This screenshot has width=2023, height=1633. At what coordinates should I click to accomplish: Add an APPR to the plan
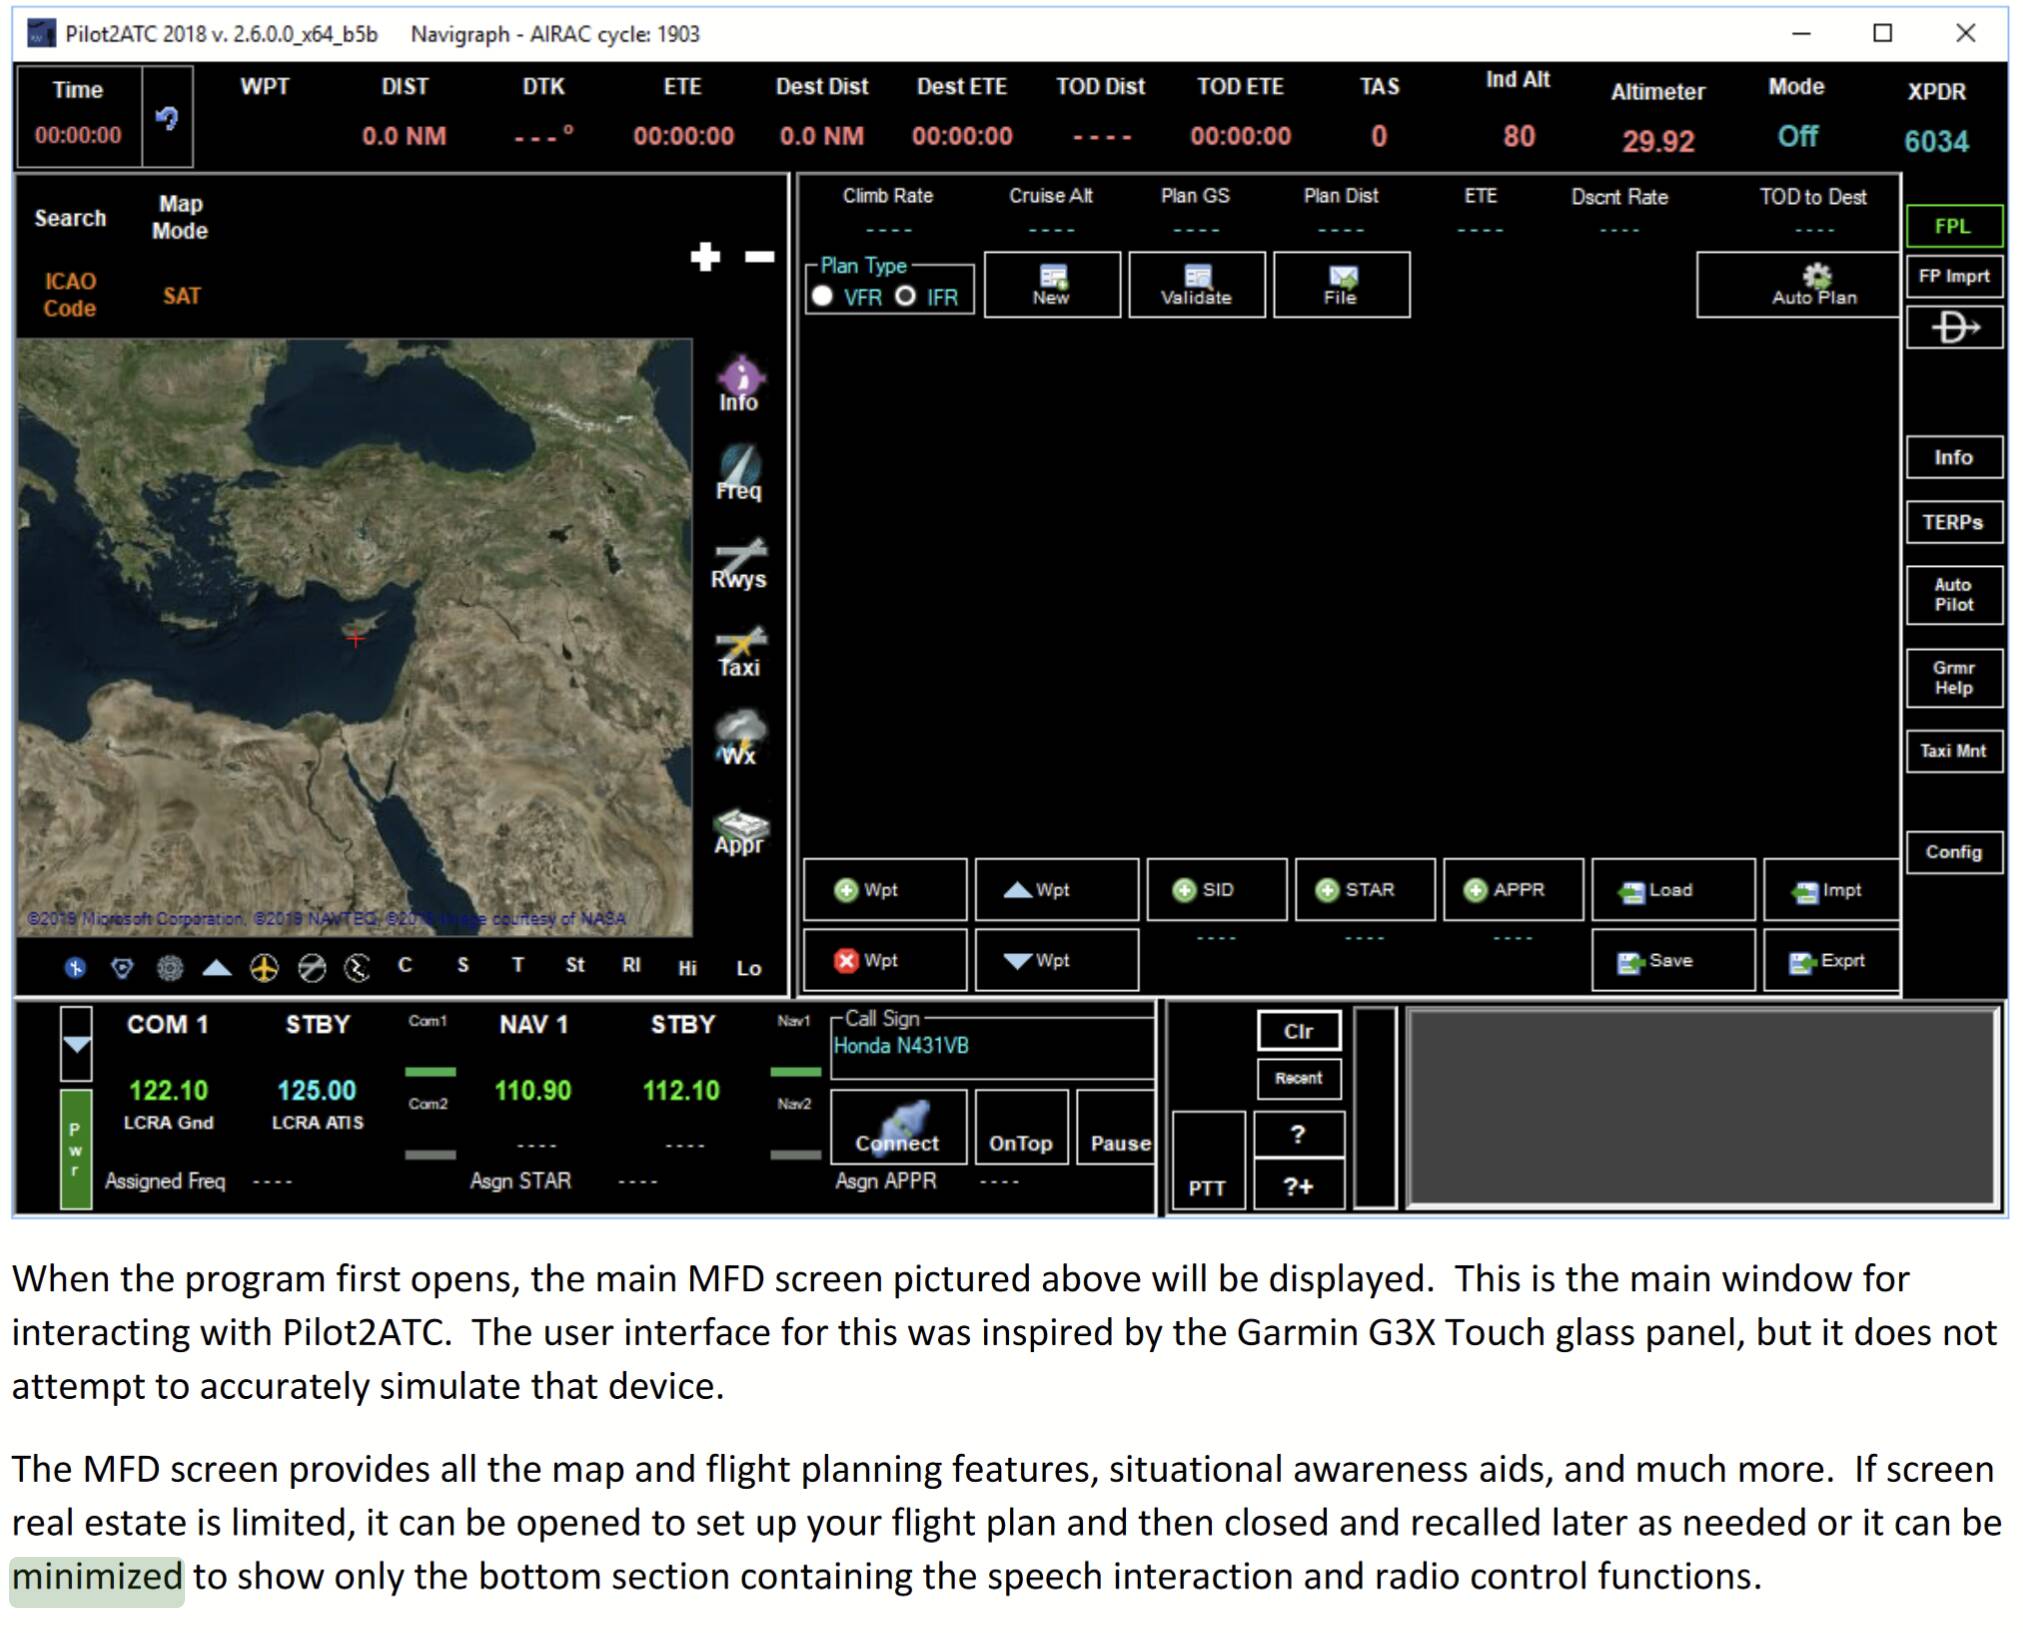pos(1512,889)
